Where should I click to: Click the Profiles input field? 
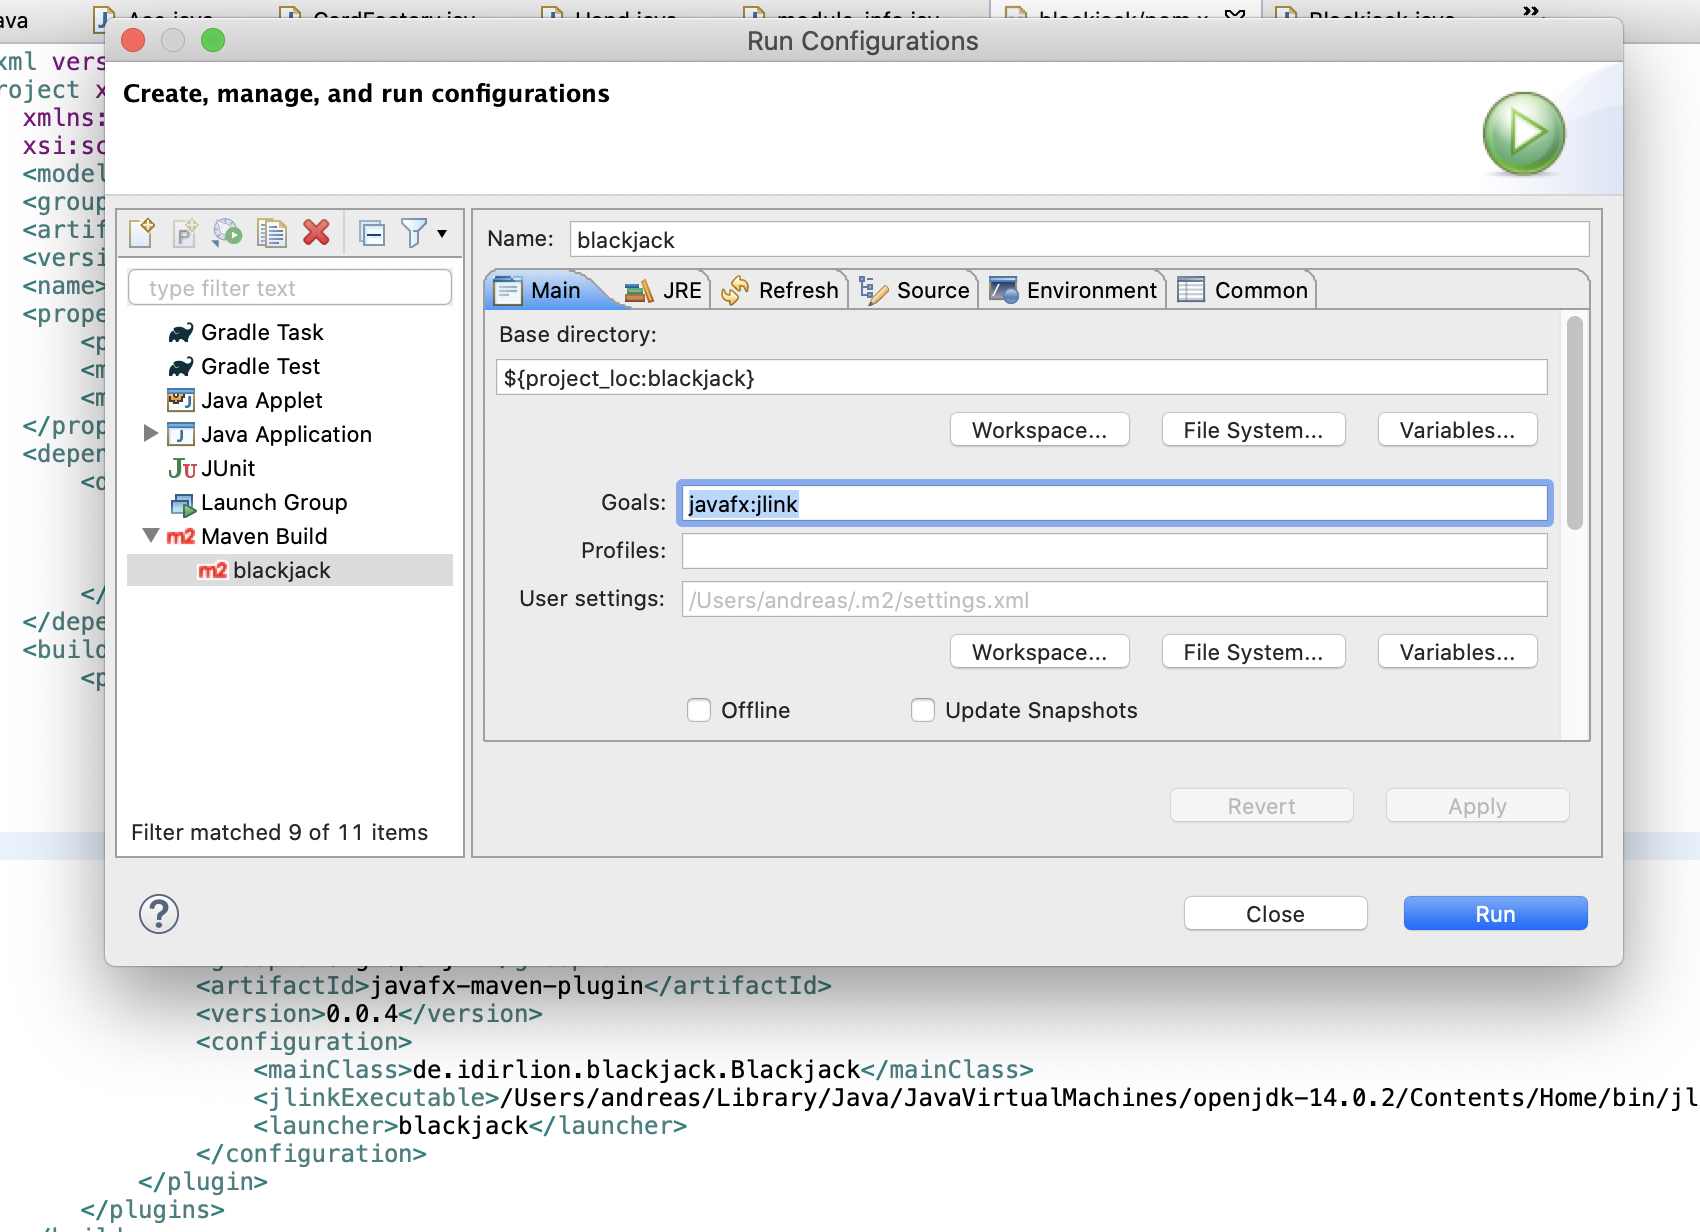[x=1114, y=551]
